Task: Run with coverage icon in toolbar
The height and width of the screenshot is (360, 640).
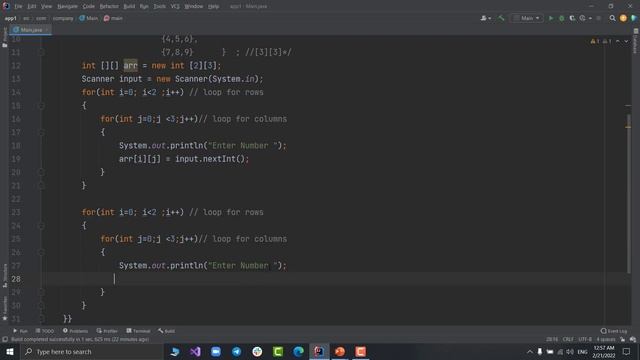Action: pyautogui.click(x=572, y=18)
